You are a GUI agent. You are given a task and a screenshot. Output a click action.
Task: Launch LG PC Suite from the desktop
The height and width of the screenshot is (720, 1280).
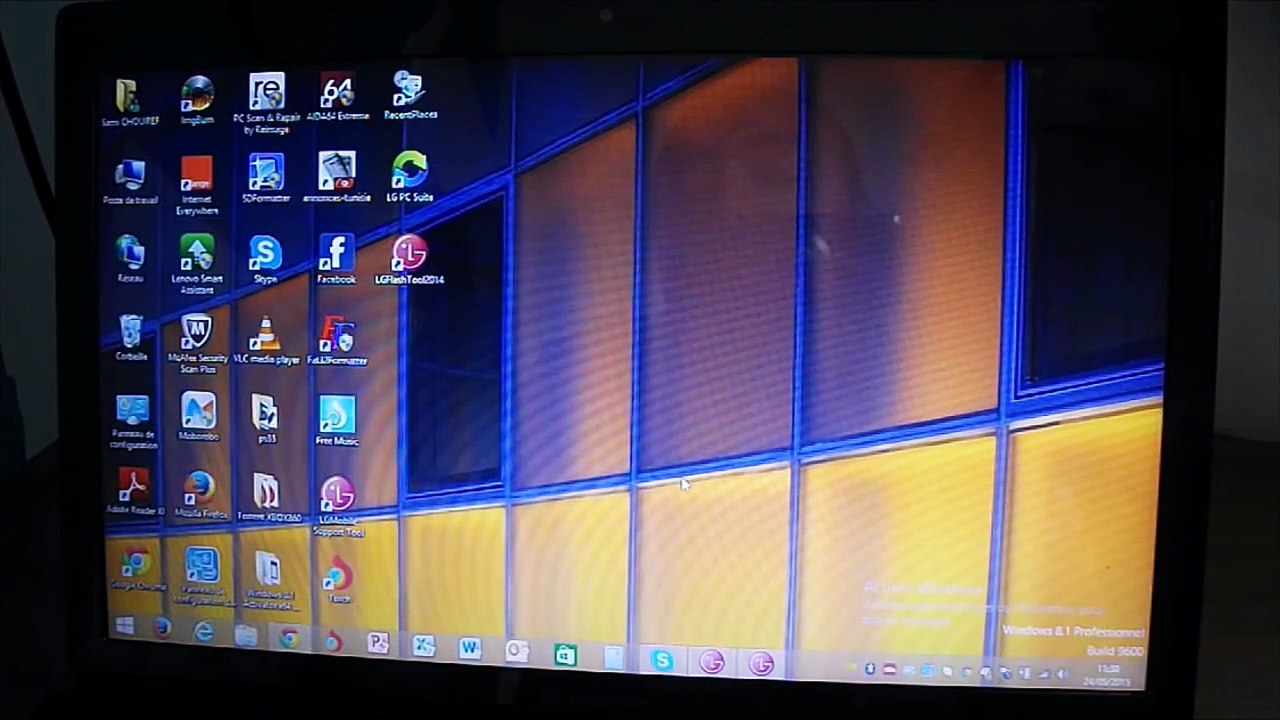pos(410,176)
